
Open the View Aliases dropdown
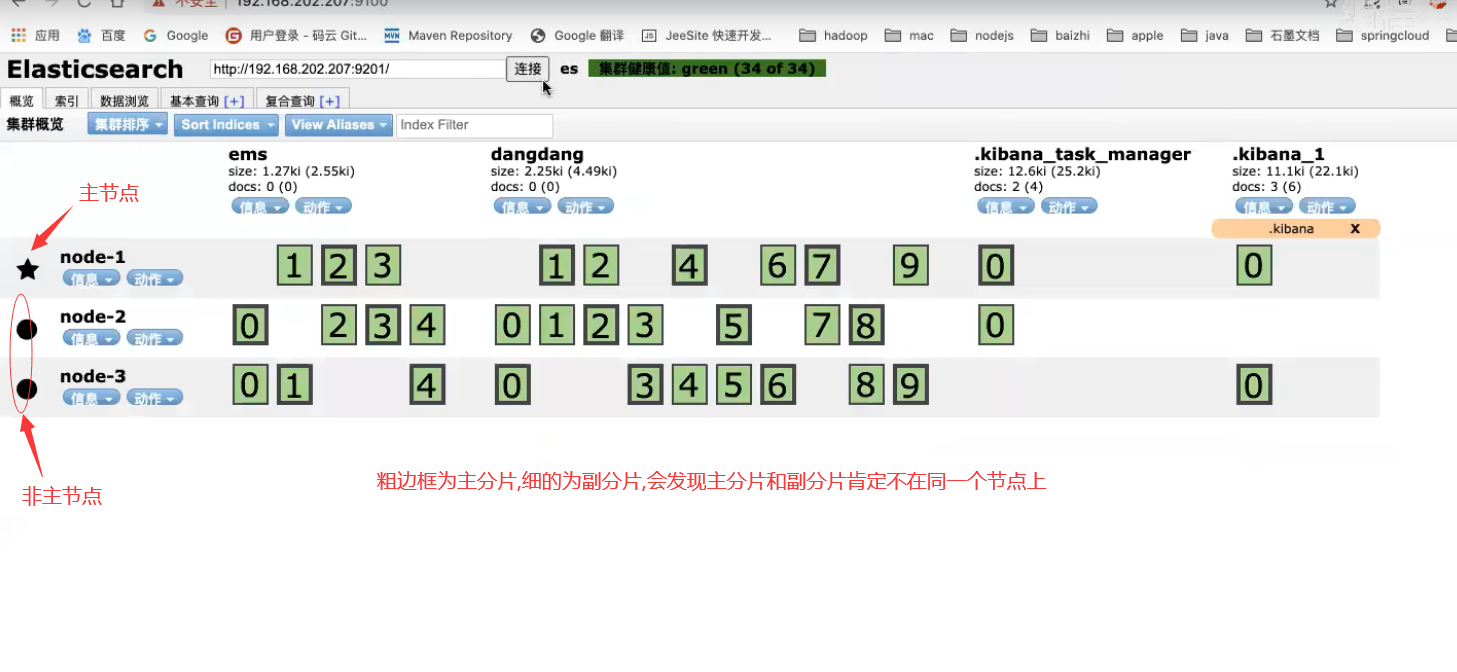(x=338, y=125)
